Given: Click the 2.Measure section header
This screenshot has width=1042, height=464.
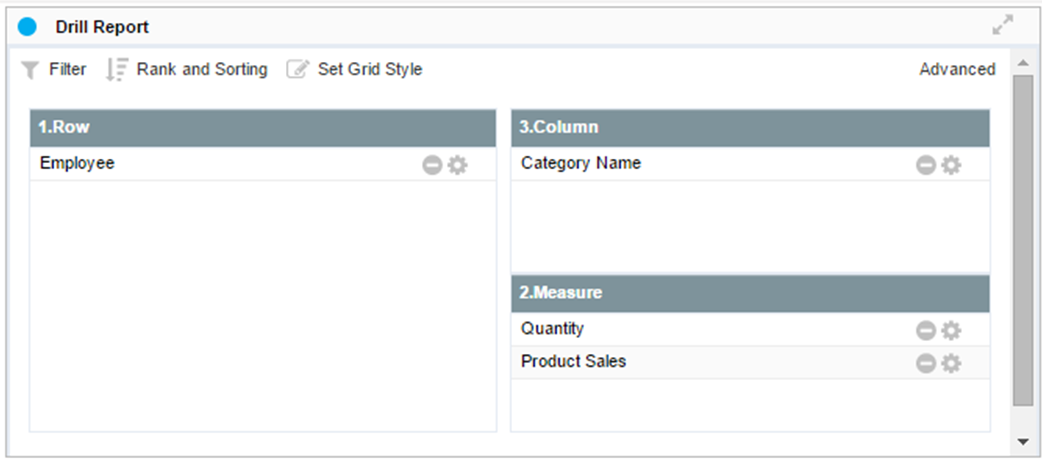Looking at the screenshot, I should coord(750,293).
